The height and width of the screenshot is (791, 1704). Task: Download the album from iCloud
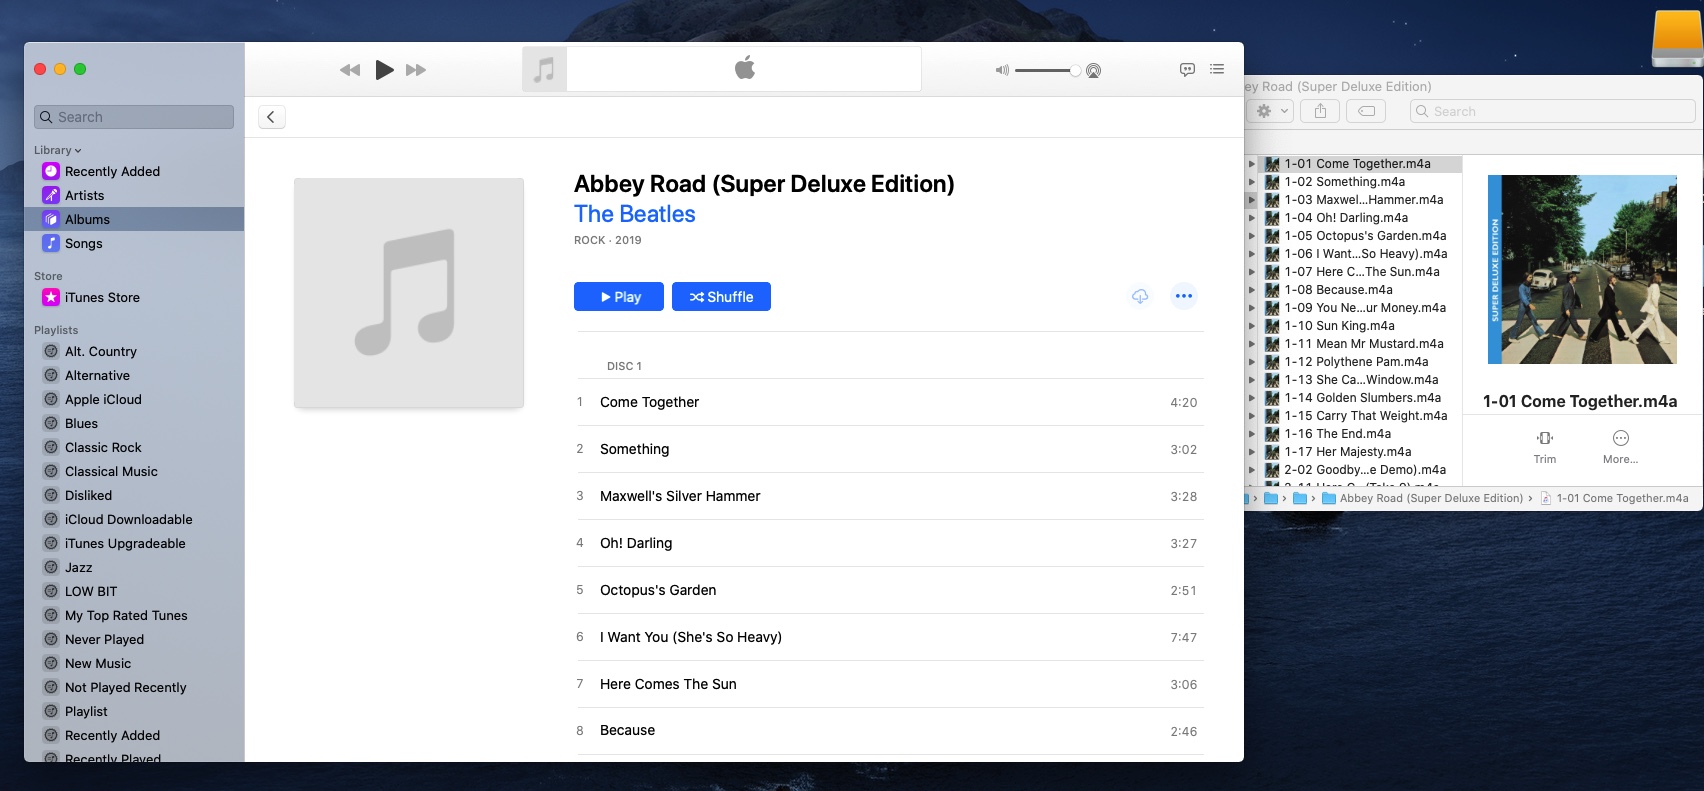1140,296
